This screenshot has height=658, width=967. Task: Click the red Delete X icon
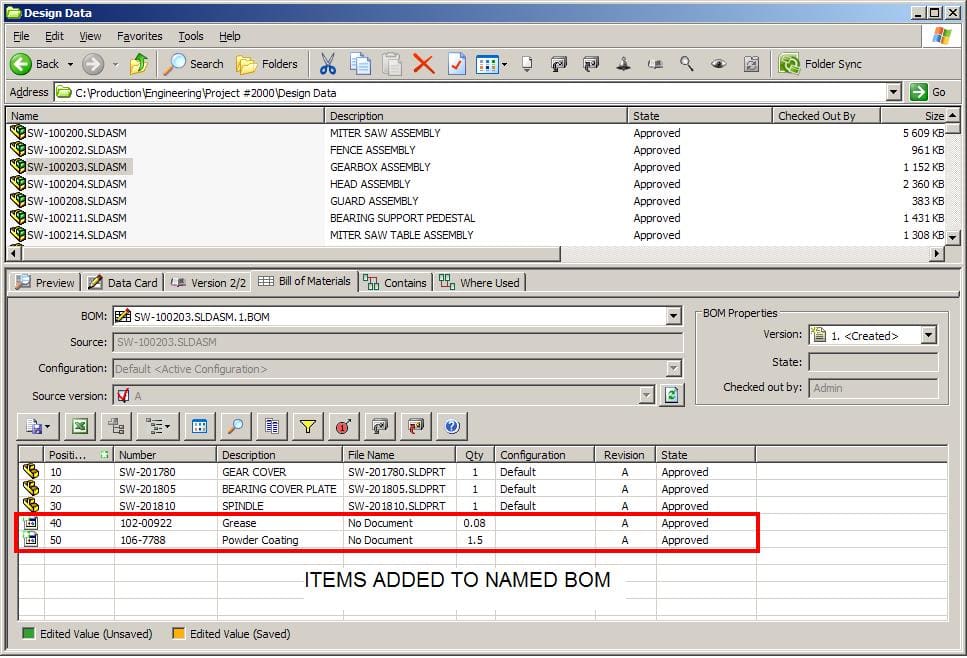pyautogui.click(x=423, y=64)
